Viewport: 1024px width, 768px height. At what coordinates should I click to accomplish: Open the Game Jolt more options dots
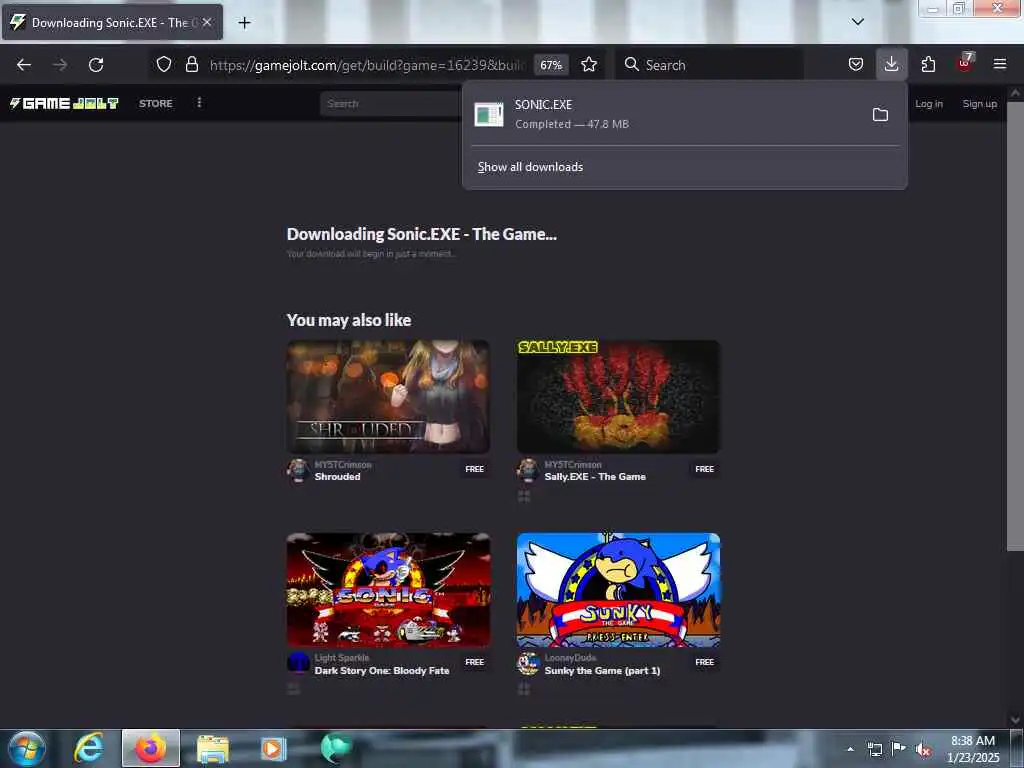pos(199,103)
